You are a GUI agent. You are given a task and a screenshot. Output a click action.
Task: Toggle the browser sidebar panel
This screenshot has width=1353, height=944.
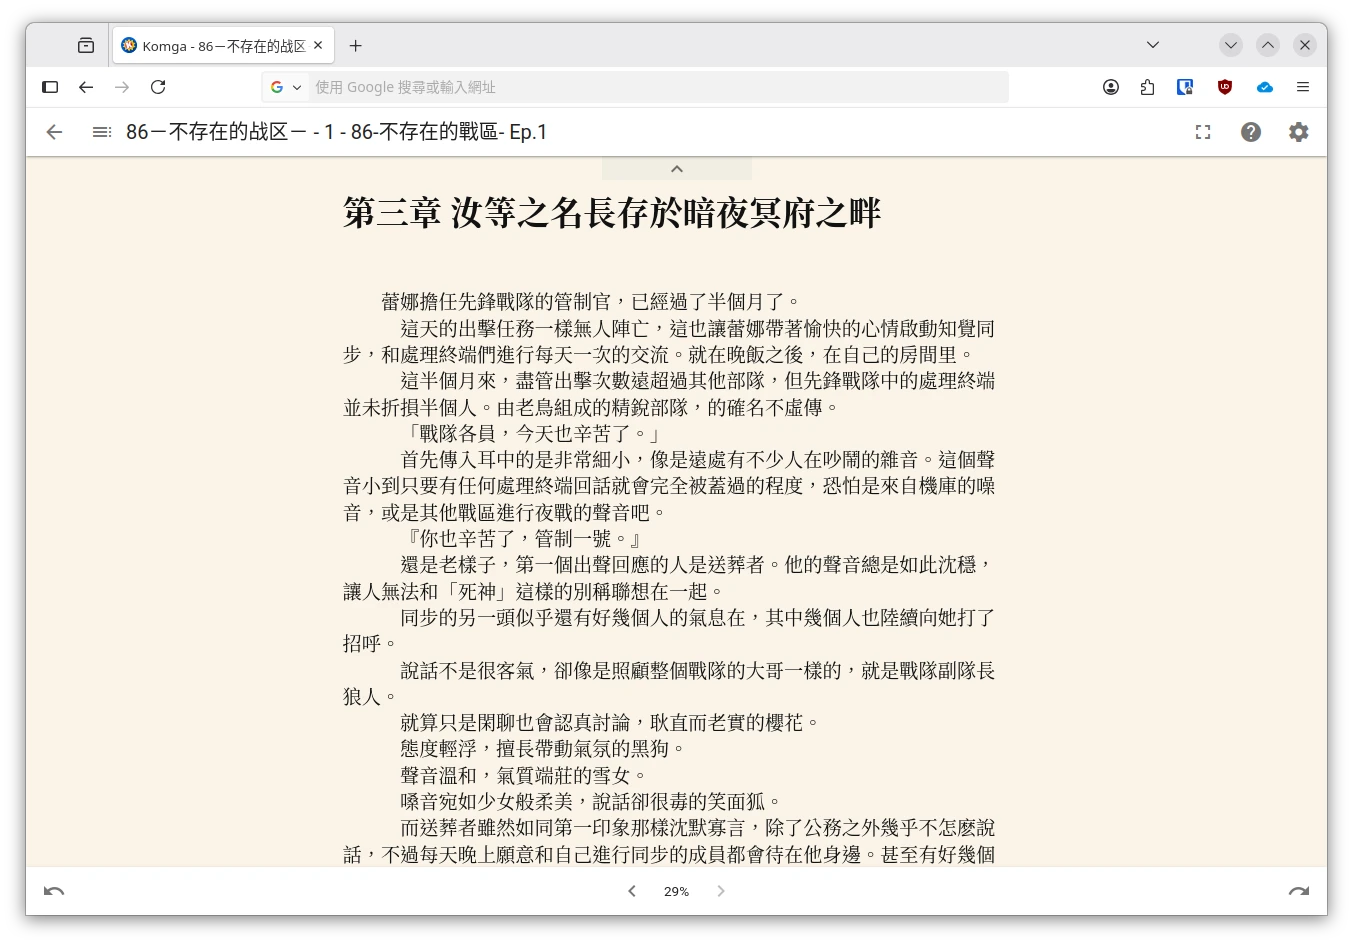(50, 87)
